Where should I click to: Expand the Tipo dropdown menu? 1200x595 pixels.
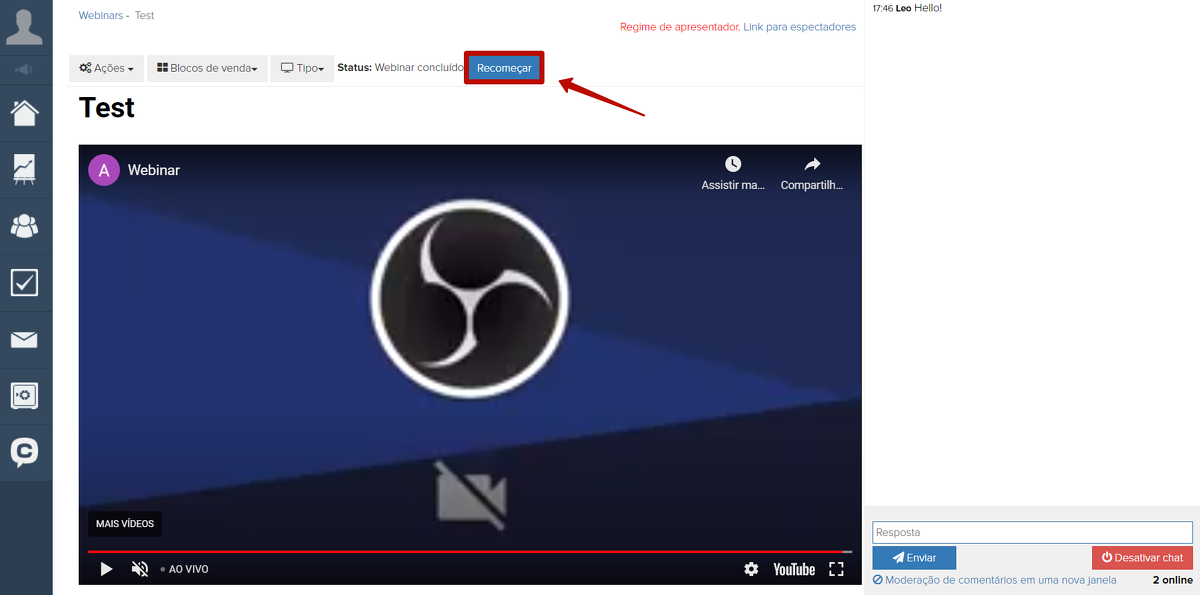pyautogui.click(x=302, y=68)
